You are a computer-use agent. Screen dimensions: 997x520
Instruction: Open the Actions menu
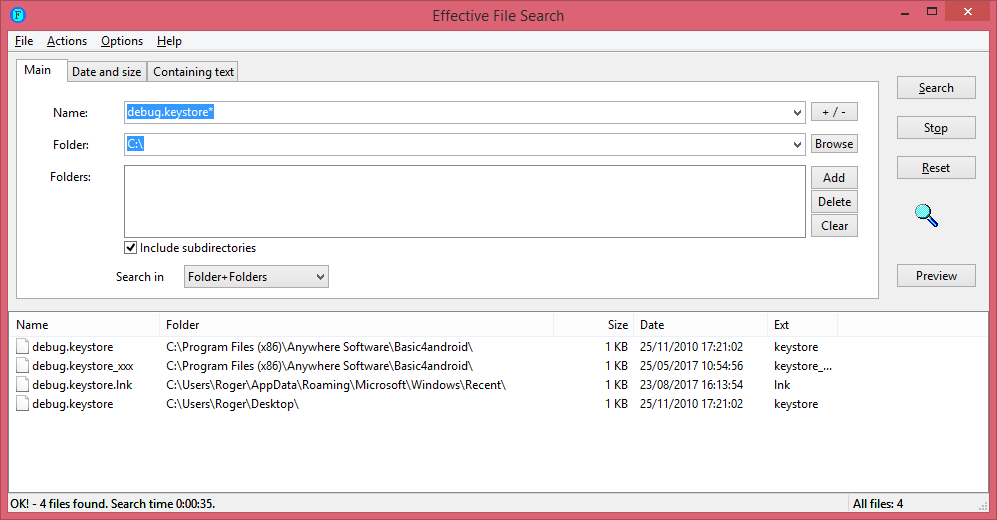[67, 41]
